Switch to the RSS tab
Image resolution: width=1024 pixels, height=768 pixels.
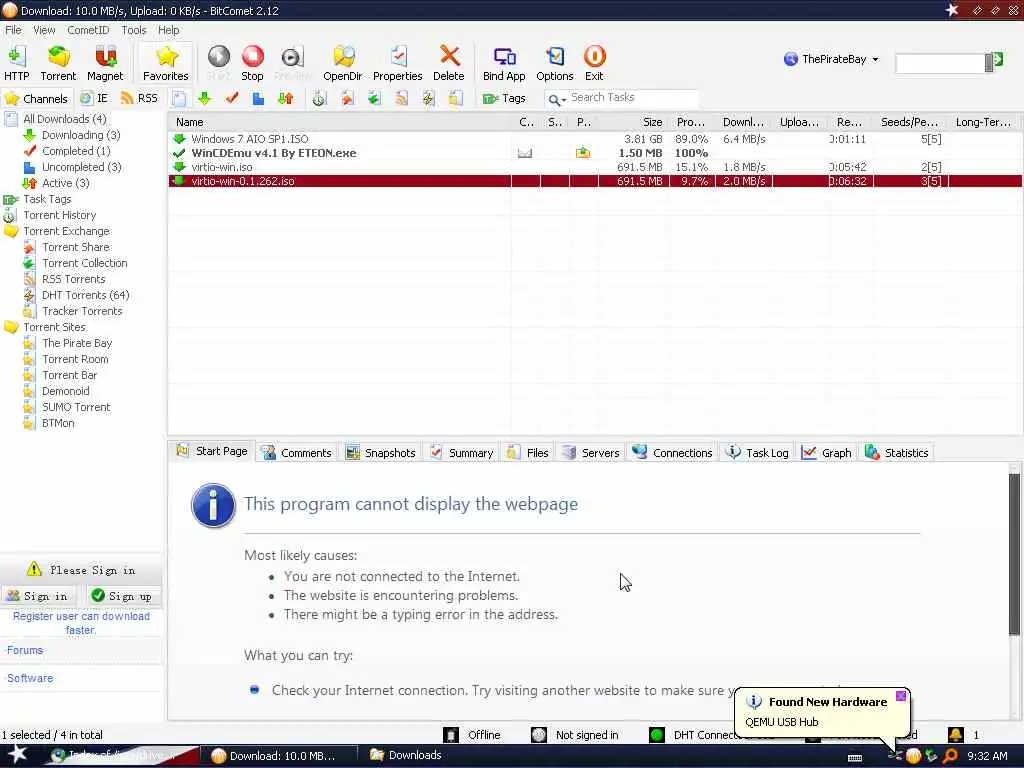[139, 99]
